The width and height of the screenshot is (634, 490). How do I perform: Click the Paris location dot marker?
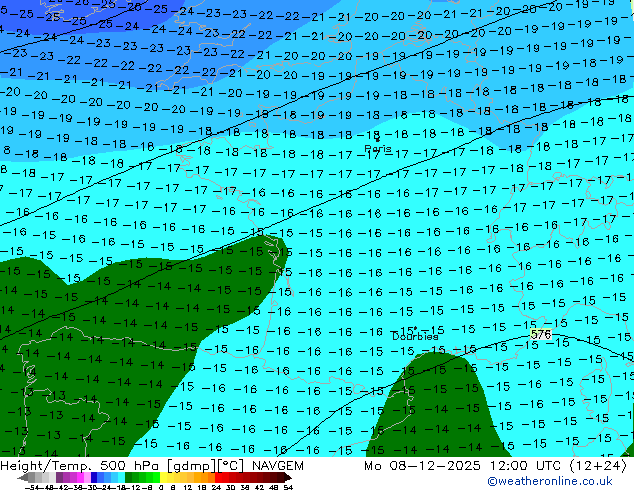(378, 139)
